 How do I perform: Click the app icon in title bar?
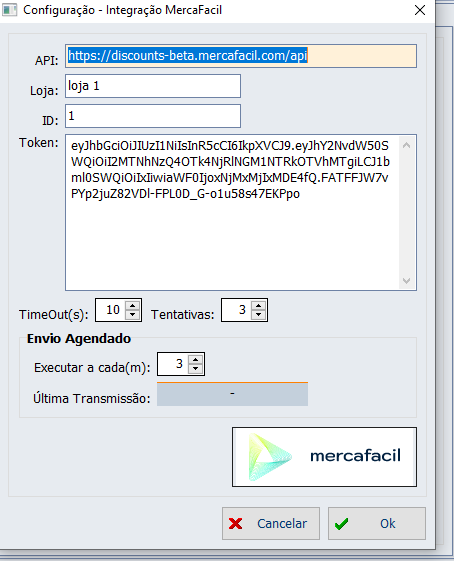(x=10, y=10)
